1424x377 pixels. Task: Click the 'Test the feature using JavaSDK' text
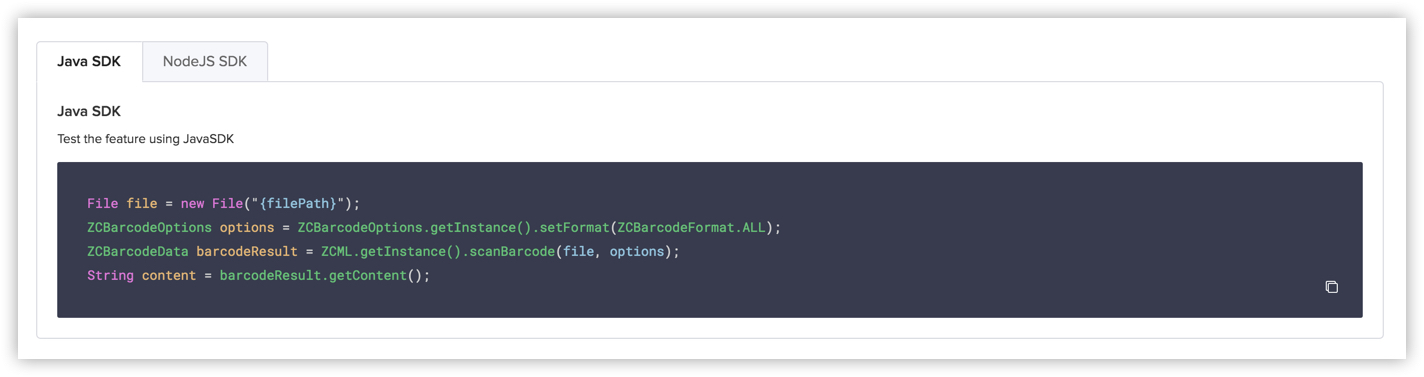click(x=145, y=139)
